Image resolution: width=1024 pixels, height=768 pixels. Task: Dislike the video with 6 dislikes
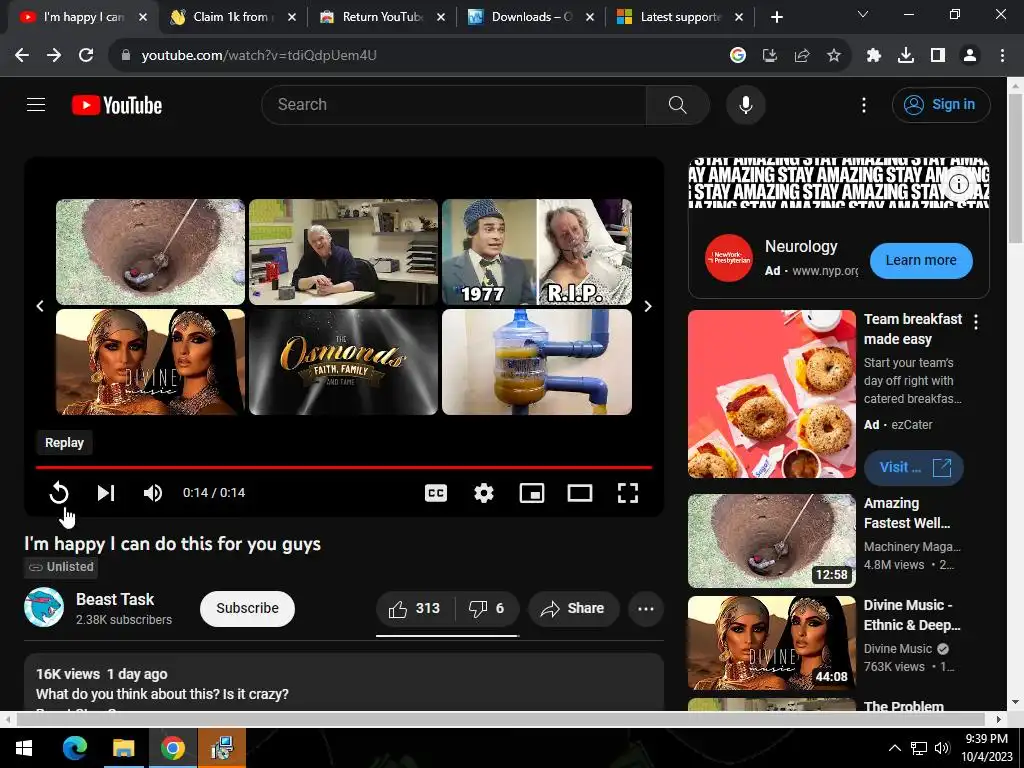point(487,609)
